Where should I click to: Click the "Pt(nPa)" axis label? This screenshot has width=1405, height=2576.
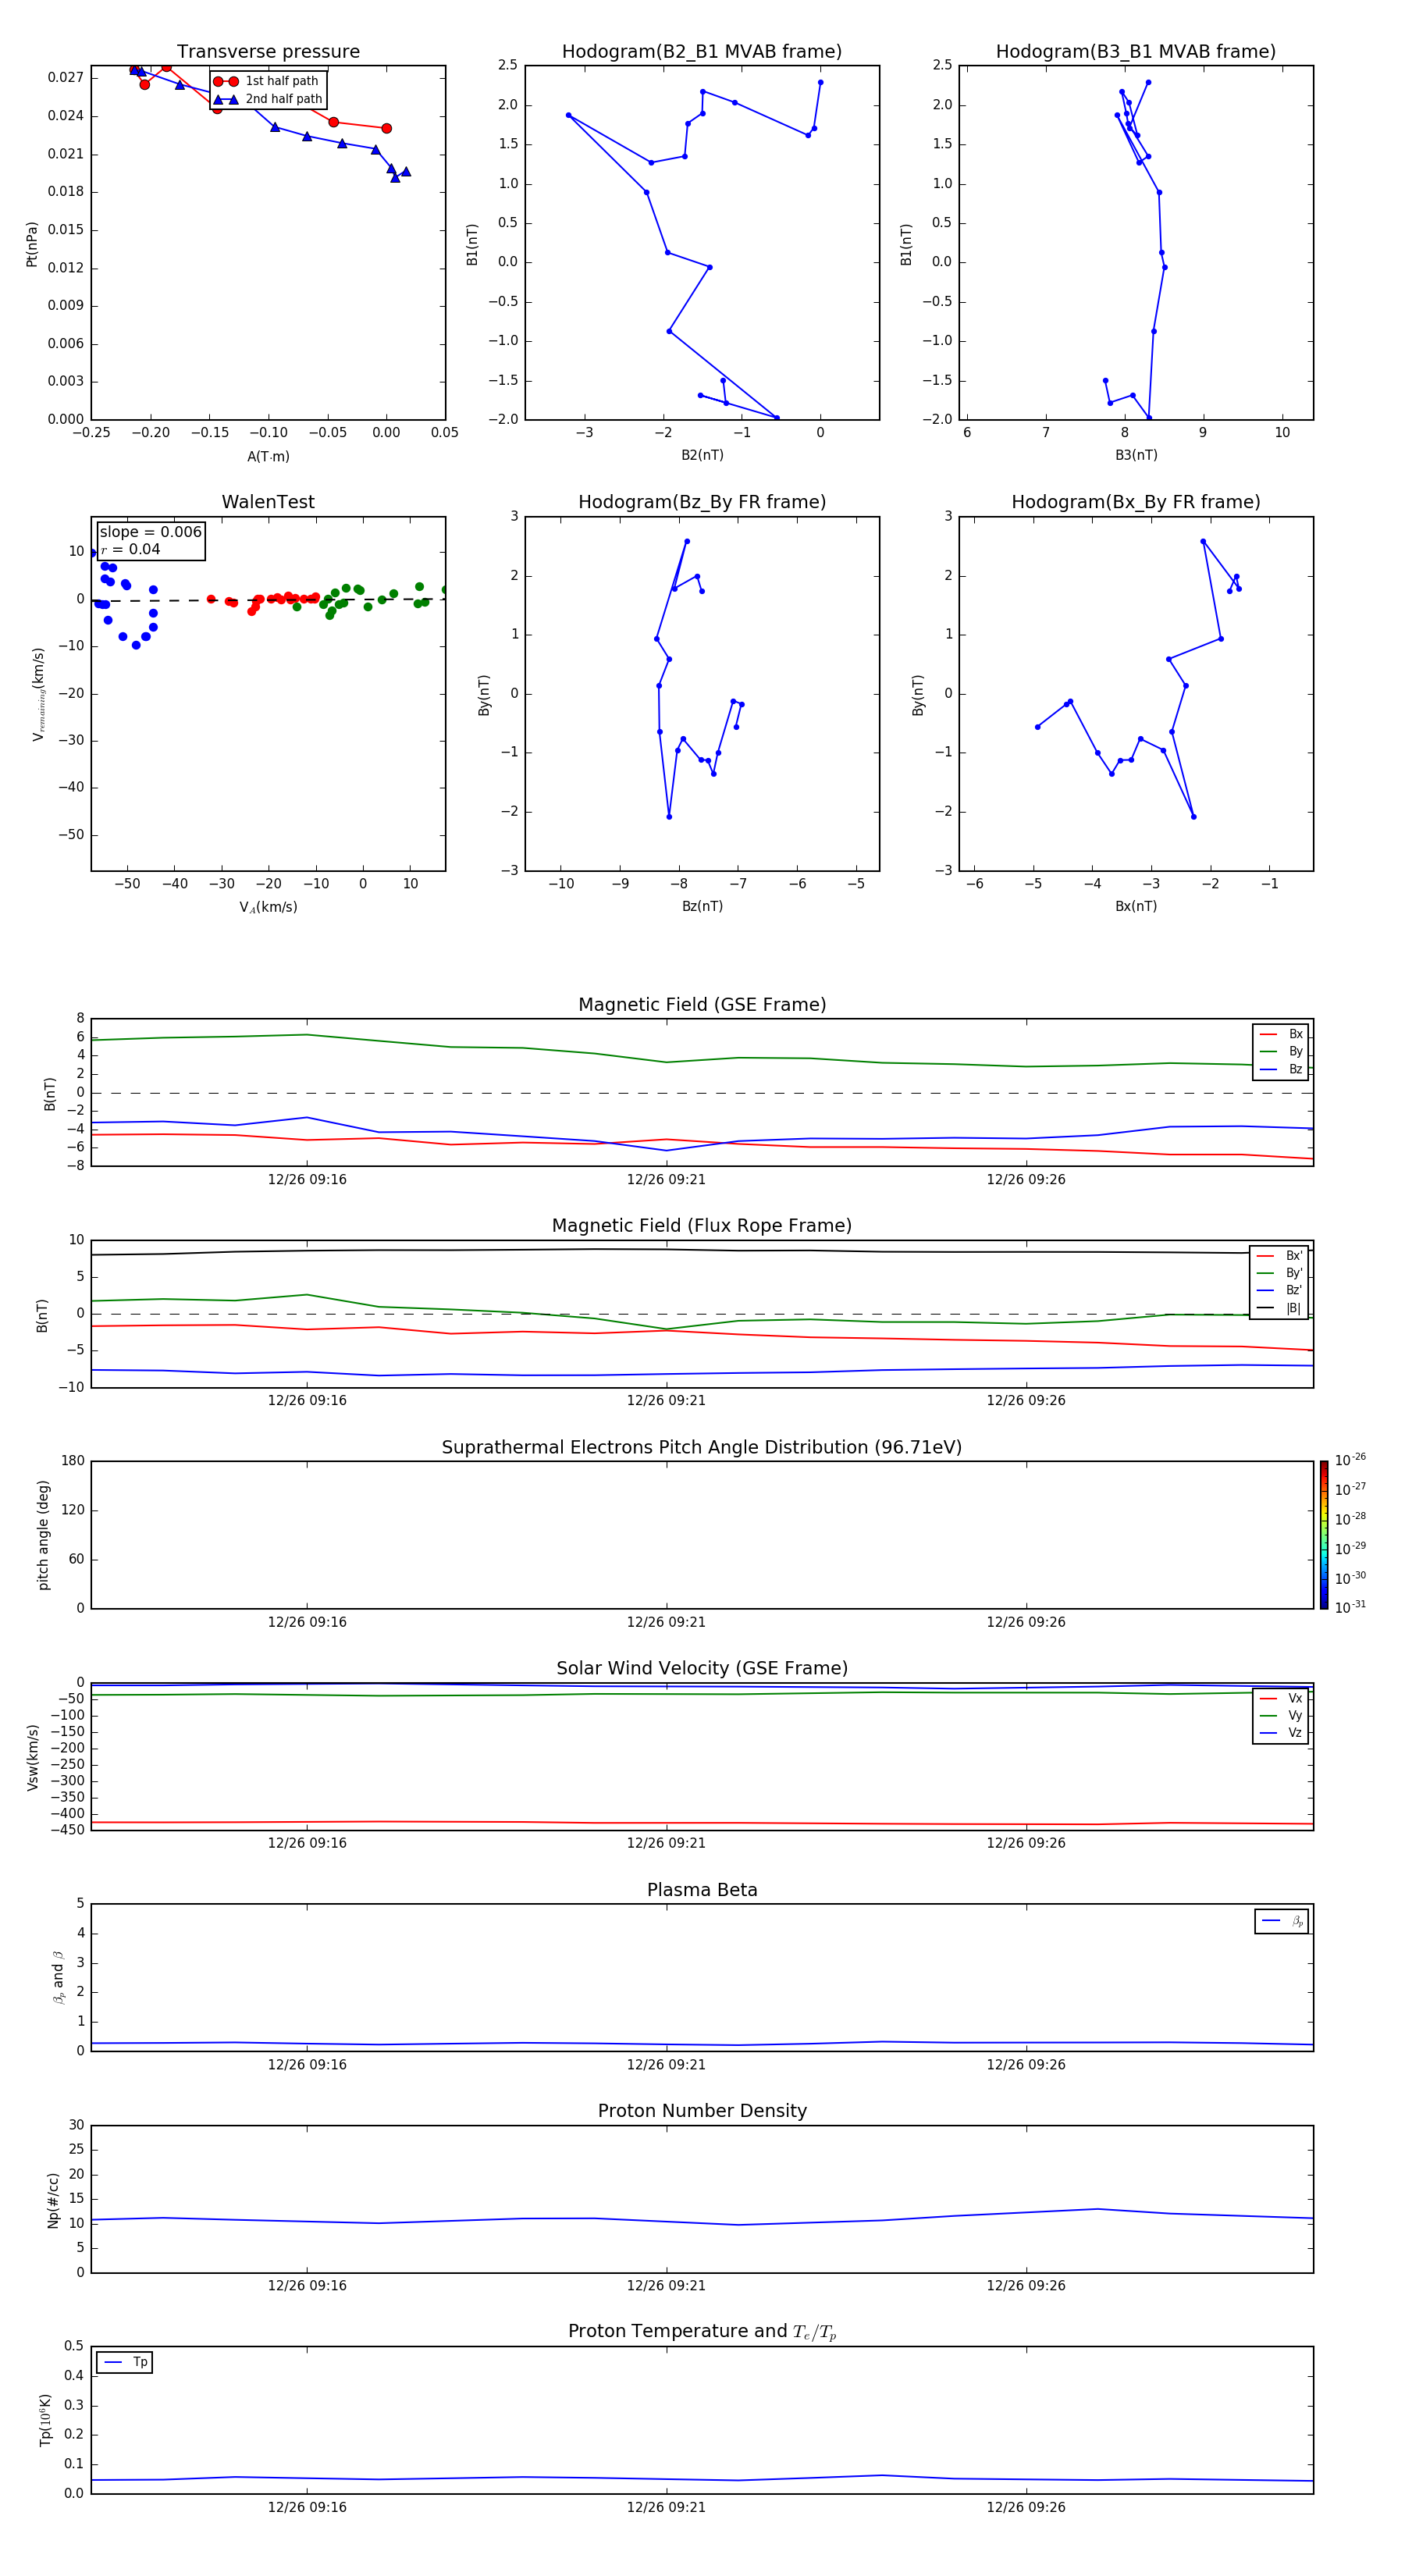(x=32, y=244)
